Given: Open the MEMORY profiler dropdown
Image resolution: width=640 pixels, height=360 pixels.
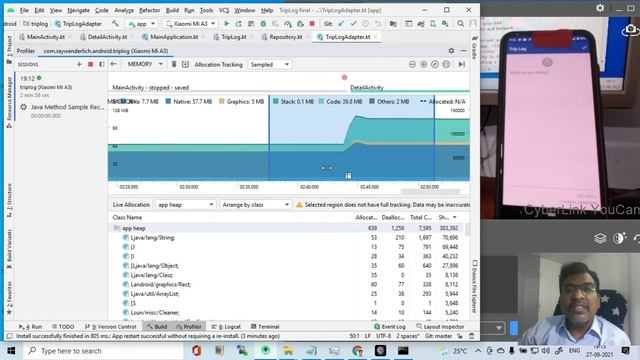Looking at the screenshot, I should click(145, 64).
